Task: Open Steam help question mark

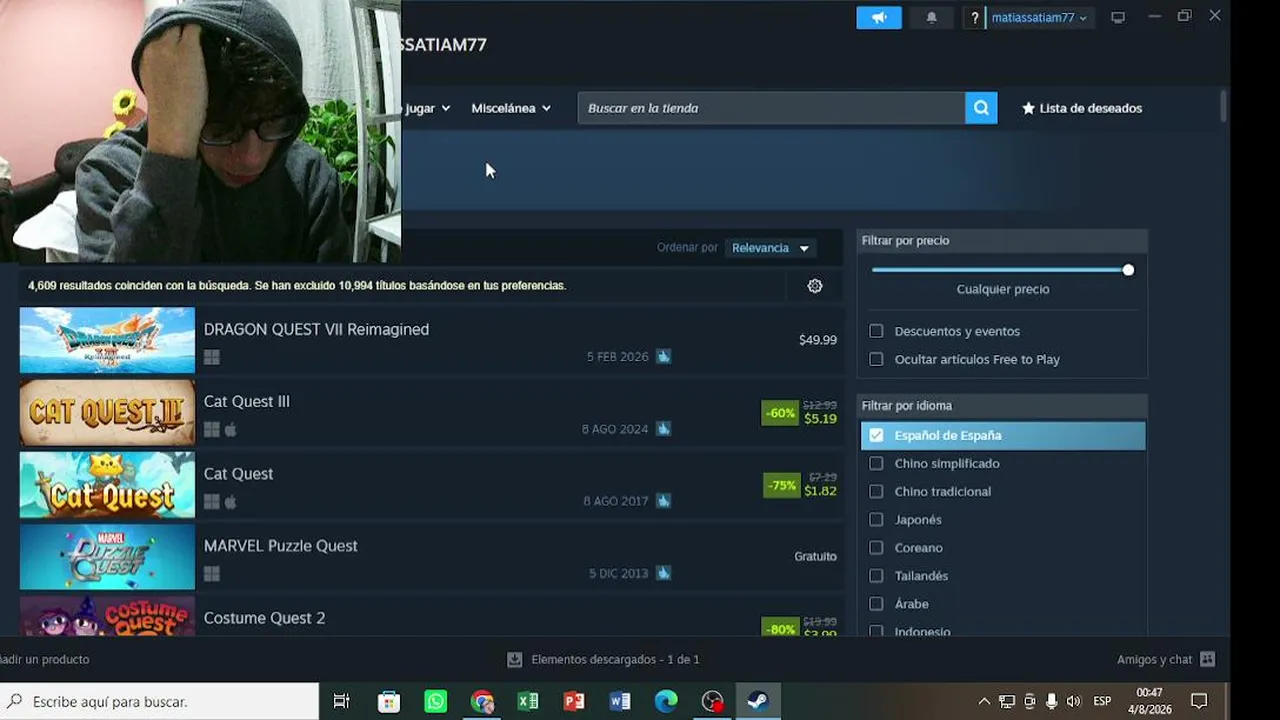Action: click(975, 18)
